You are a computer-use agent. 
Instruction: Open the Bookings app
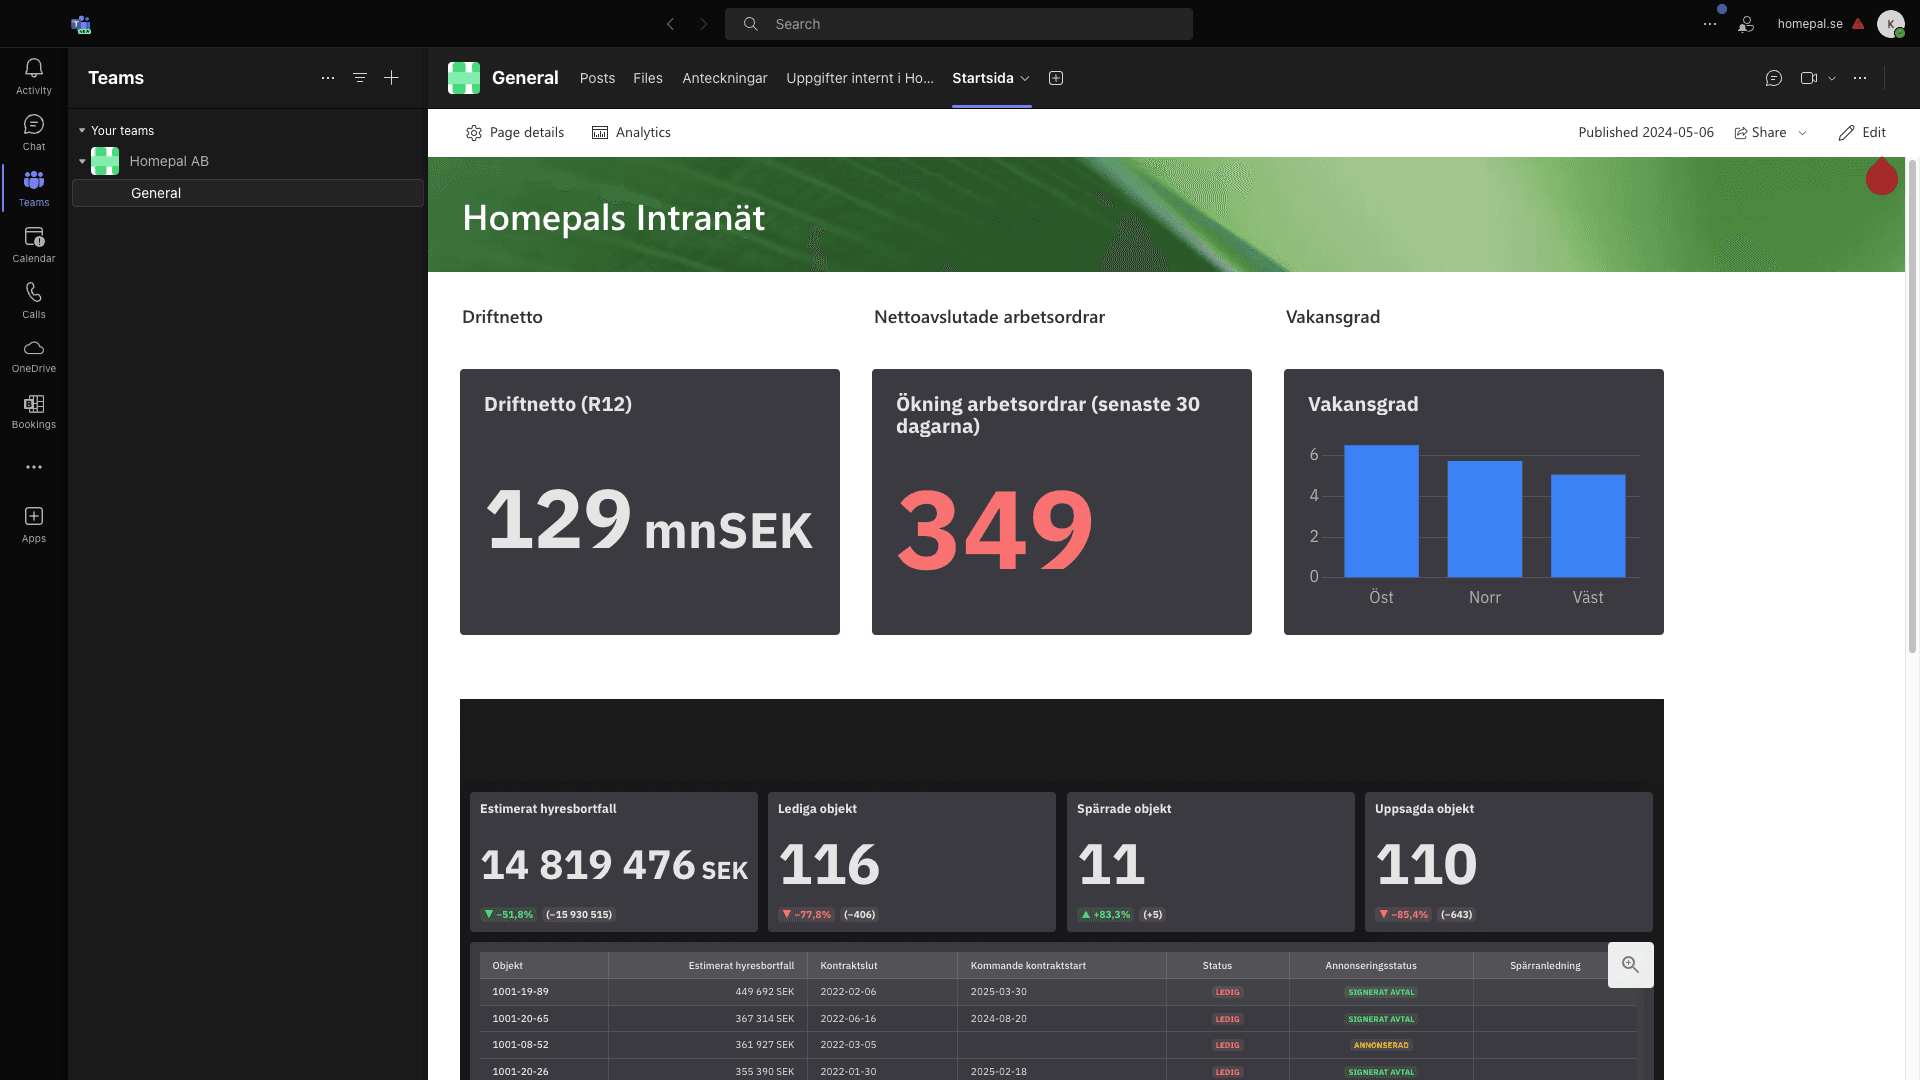pyautogui.click(x=34, y=411)
